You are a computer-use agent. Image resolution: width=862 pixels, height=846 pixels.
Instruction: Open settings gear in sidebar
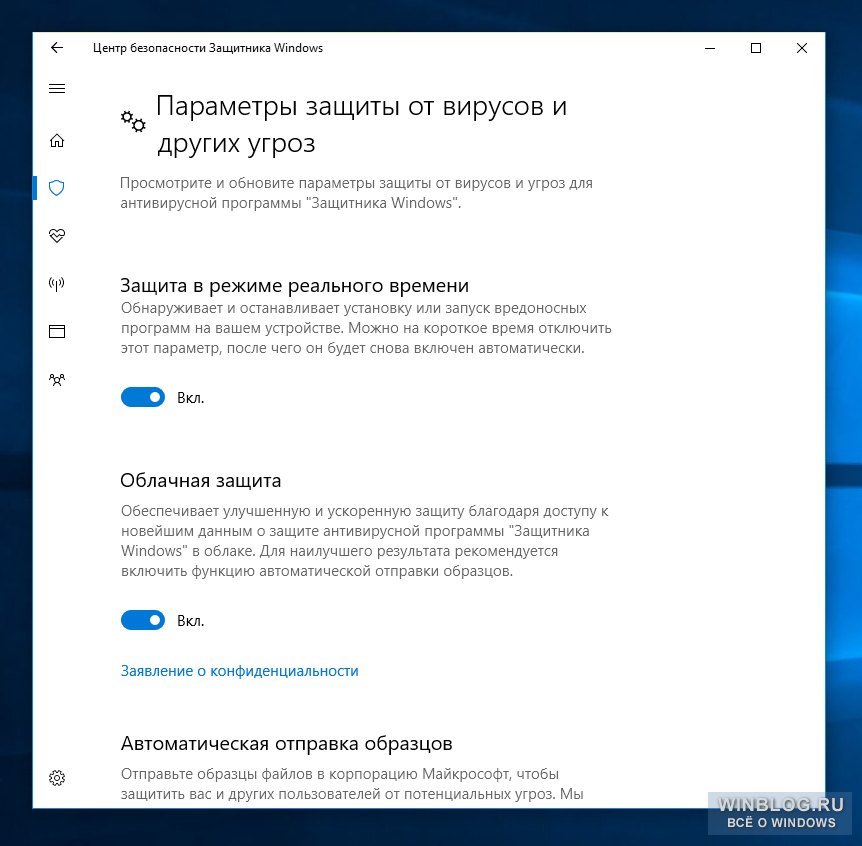(x=57, y=778)
